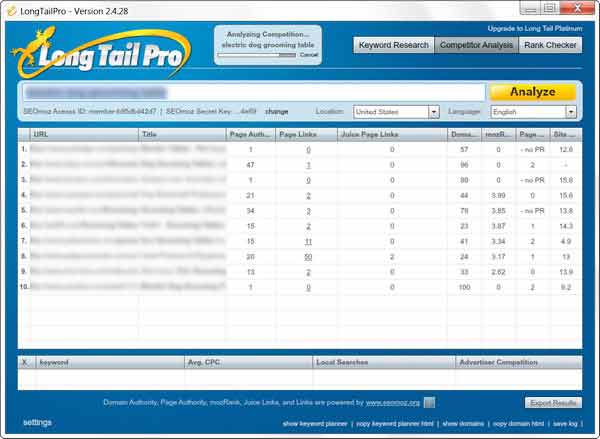Click the keyword input field
This screenshot has width=600, height=439.
point(253,92)
